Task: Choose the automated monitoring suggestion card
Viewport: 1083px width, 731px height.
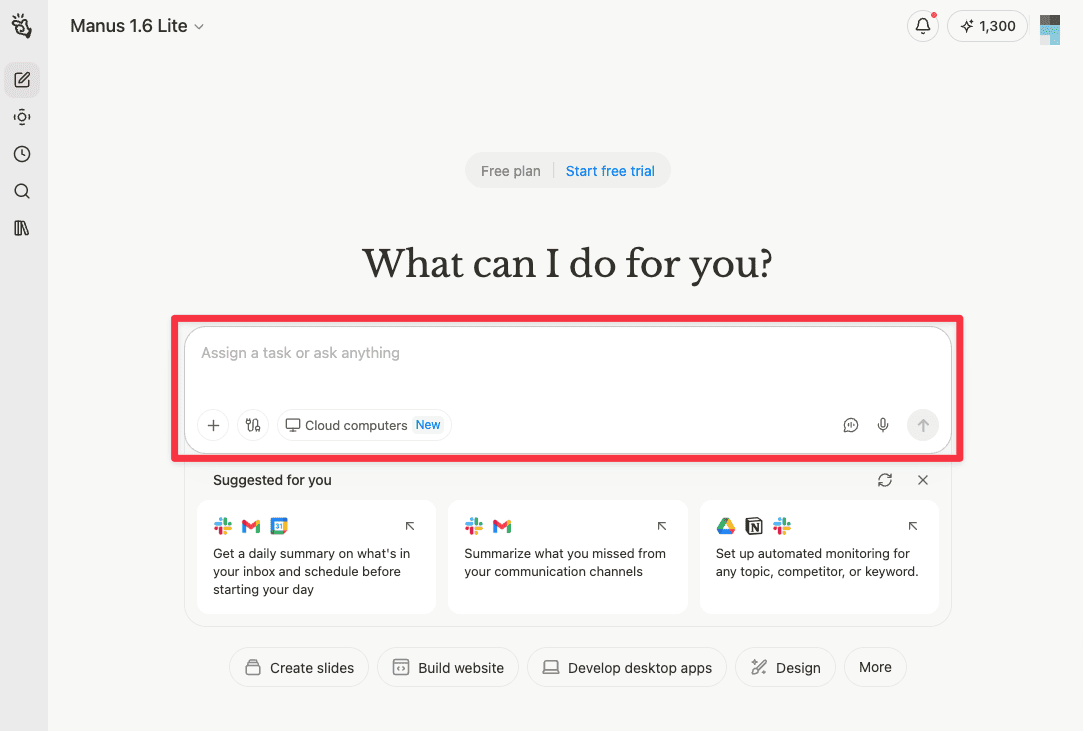Action: point(819,557)
